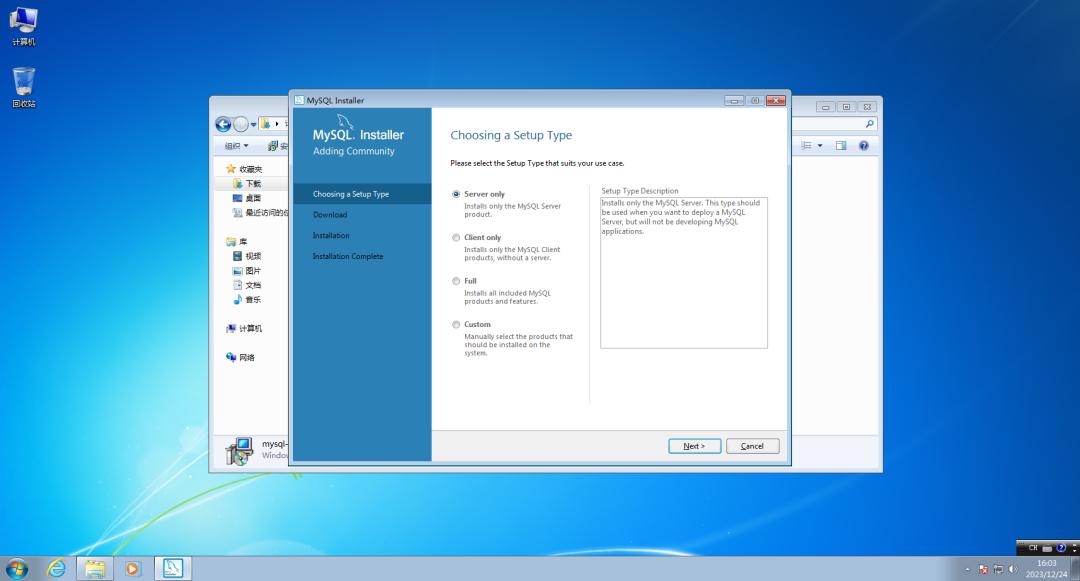The image size is (1080, 581).
Task: Click the Forward arrow in Explorer window
Action: pyautogui.click(x=240, y=124)
